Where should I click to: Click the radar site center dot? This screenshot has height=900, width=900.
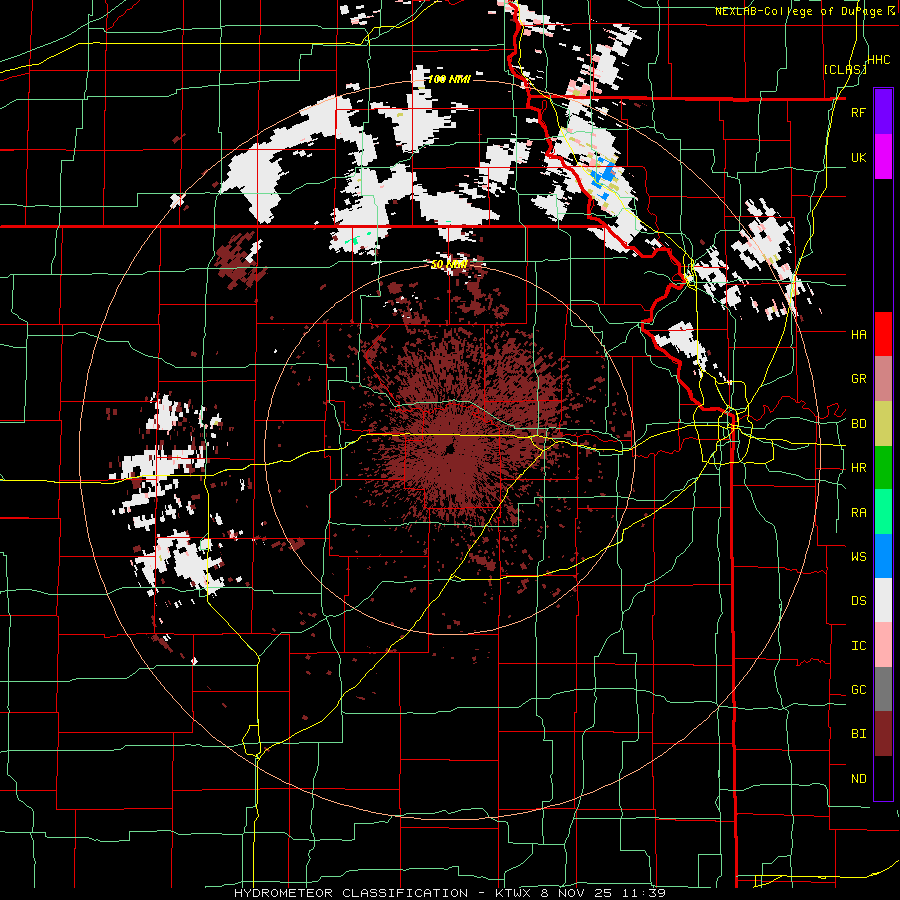tap(450, 448)
